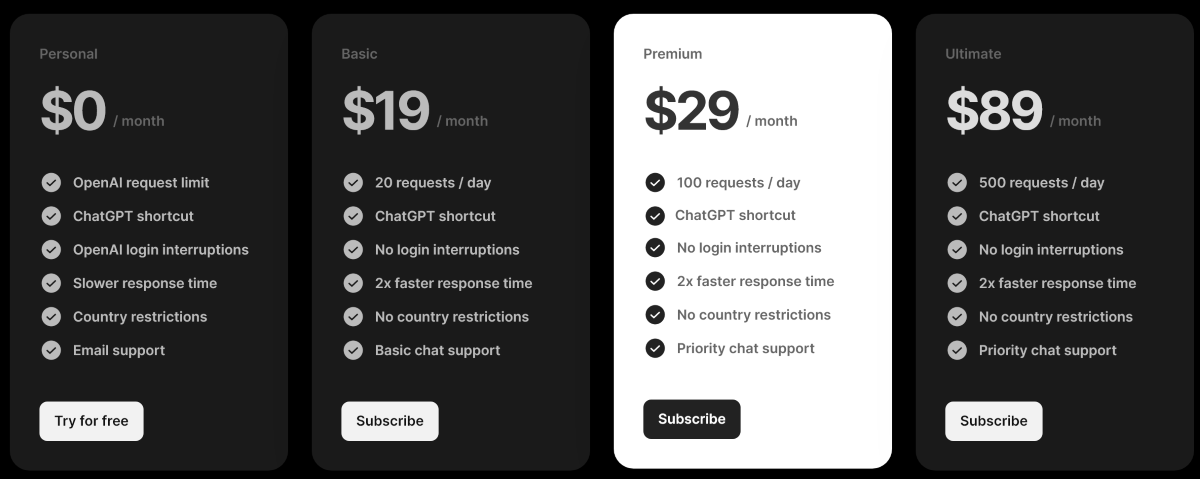Screen dimensions: 1200x479
Task: Click Personal plan checkmark beside Slower response time
Action: point(51,283)
